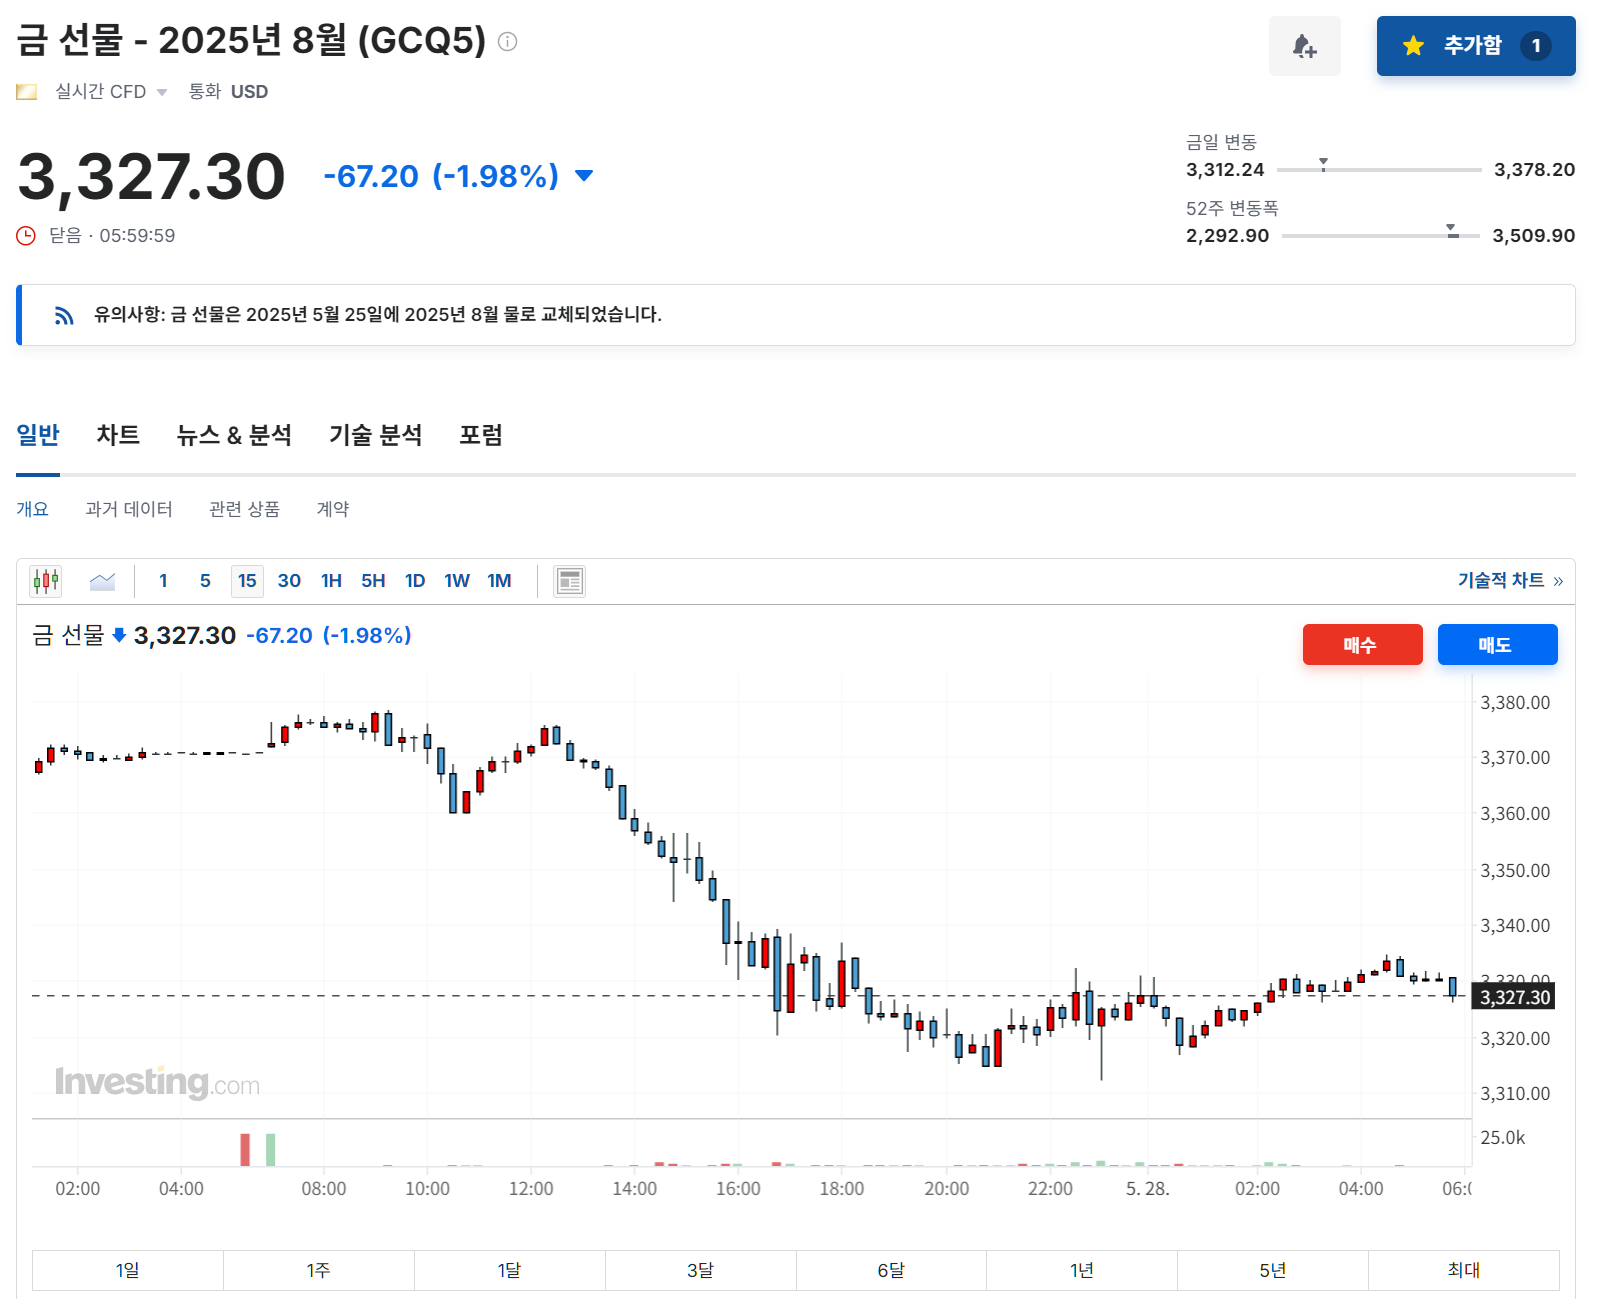1604x1299 pixels.
Task: Click the blue 매도 button
Action: pos(1497,644)
